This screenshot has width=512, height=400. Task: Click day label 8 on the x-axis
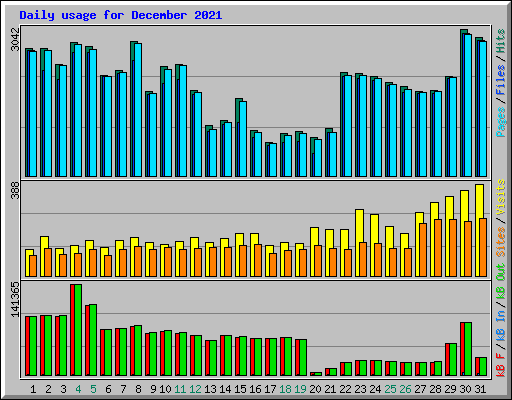[x=138, y=389]
